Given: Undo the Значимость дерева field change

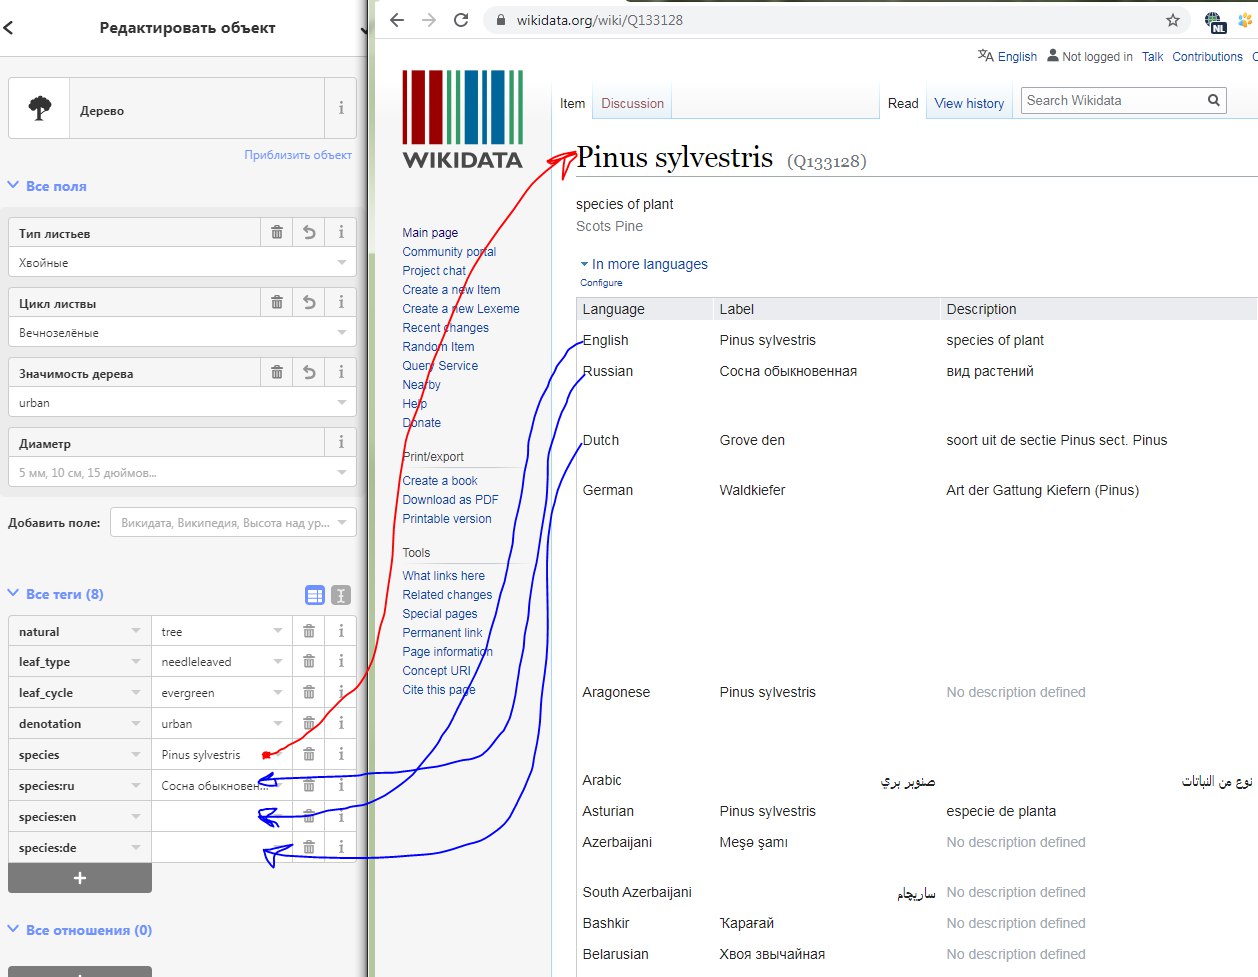Looking at the screenshot, I should (309, 372).
